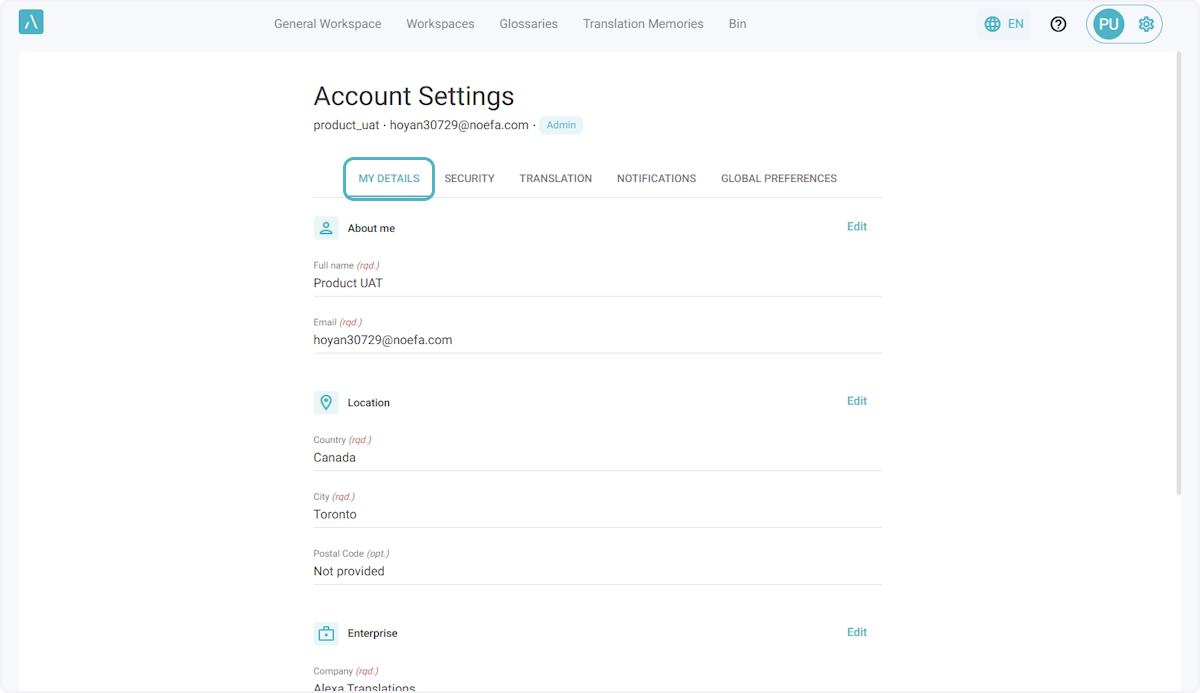Open the EN language selector

(x=1015, y=24)
